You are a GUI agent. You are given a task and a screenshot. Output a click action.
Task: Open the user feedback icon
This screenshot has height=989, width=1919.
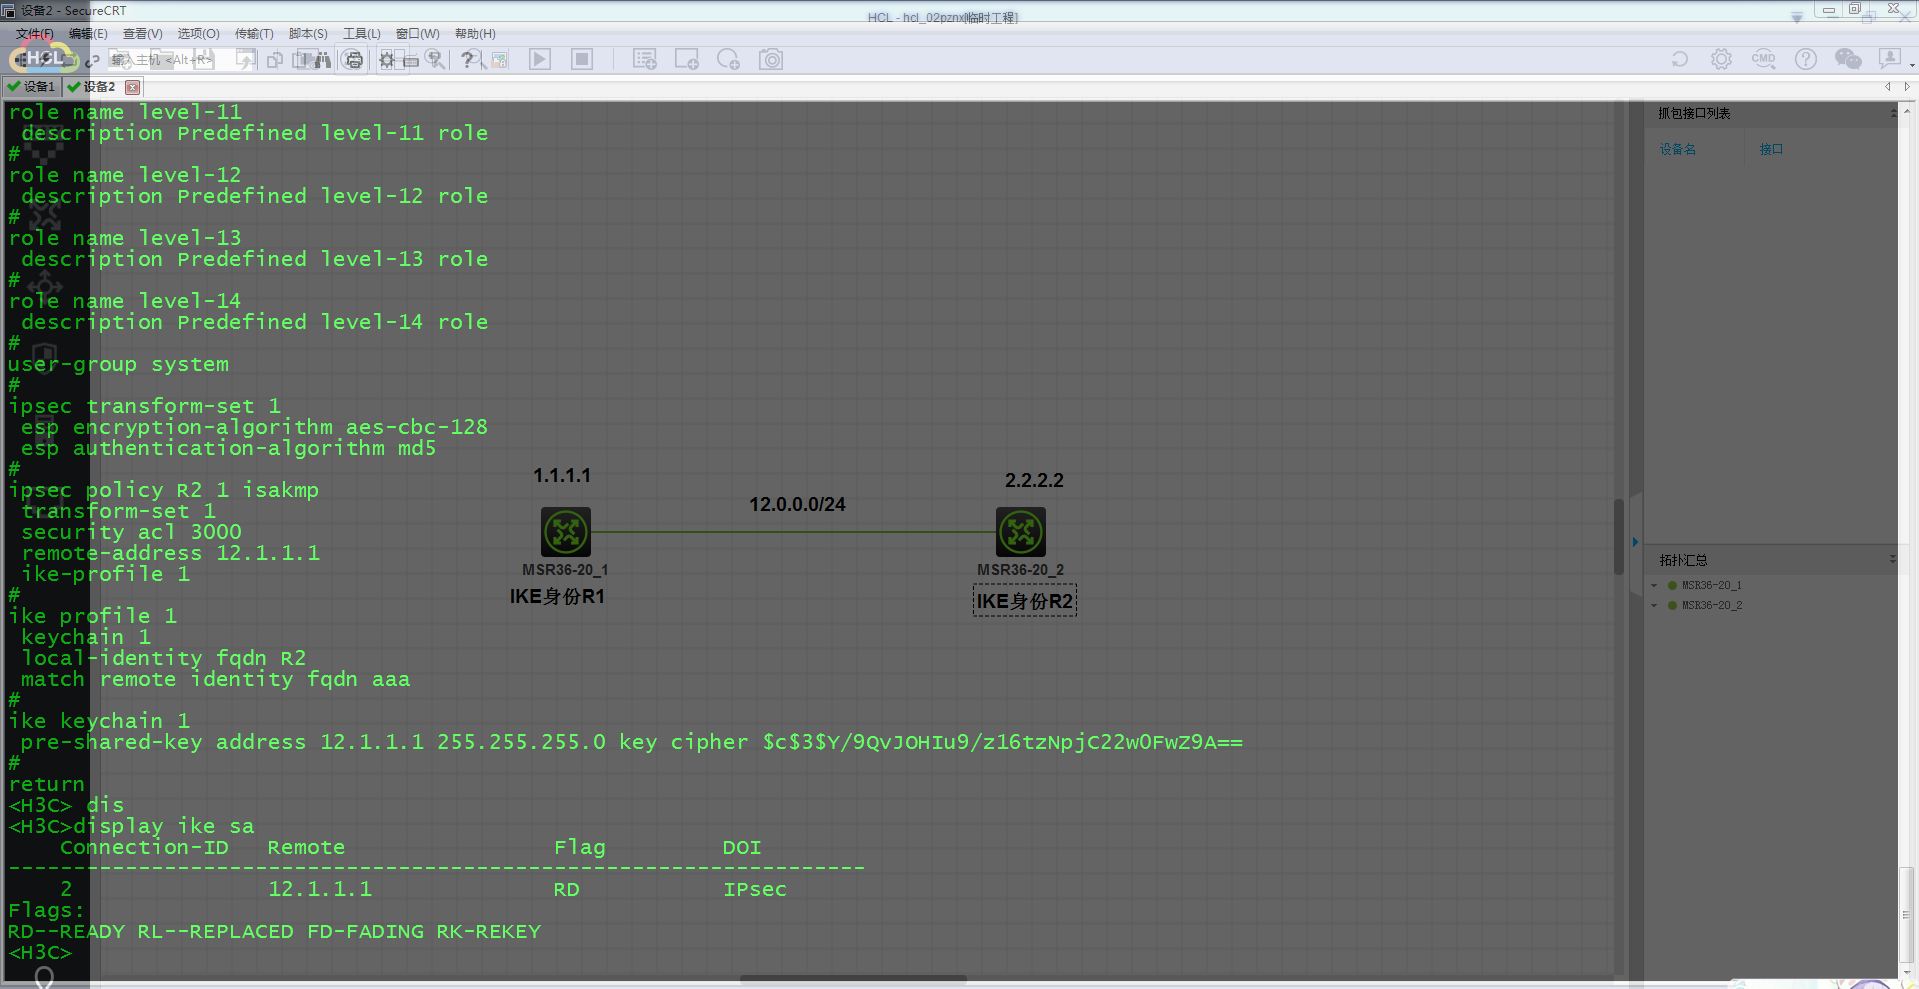point(1889,59)
